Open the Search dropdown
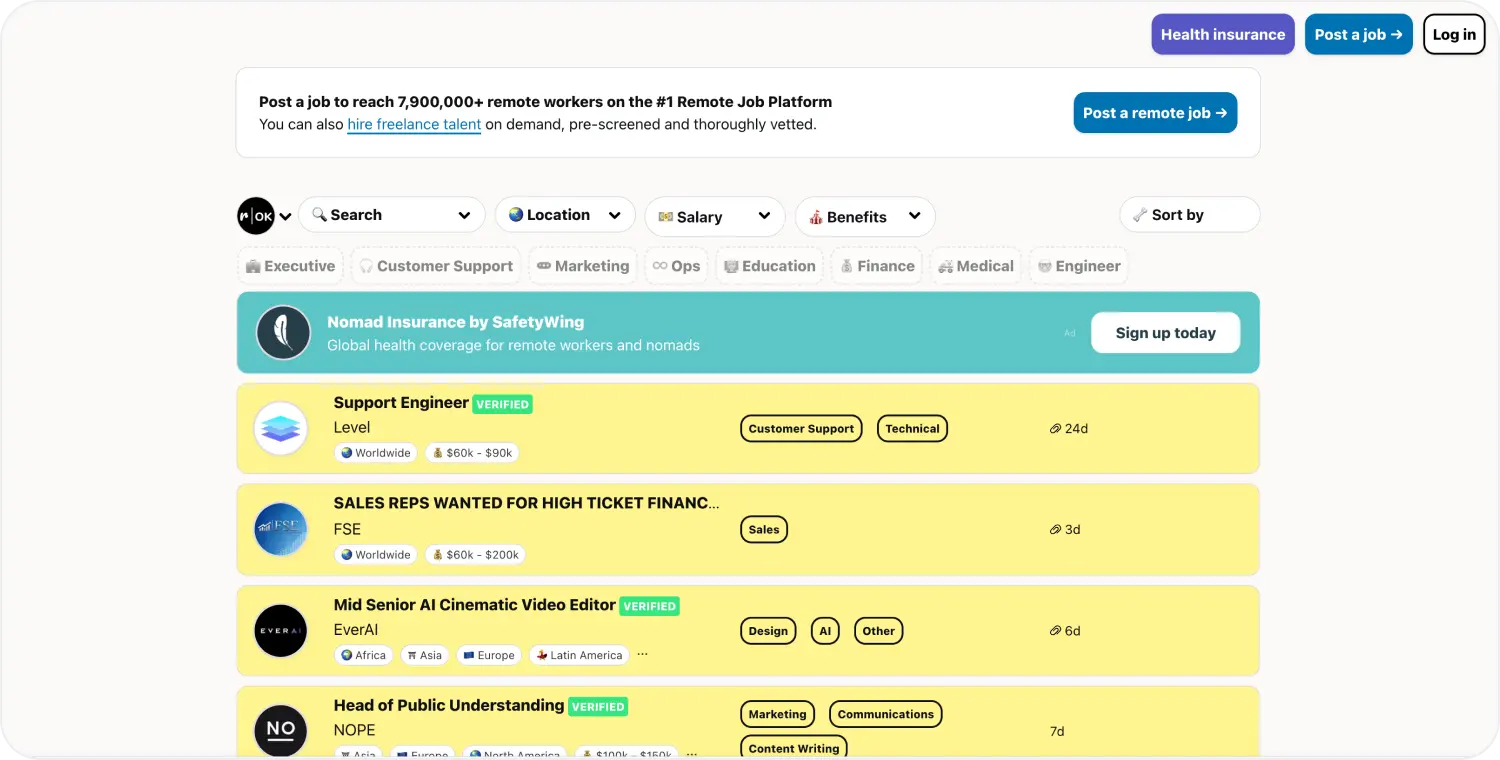The width and height of the screenshot is (1500, 760). pos(392,215)
